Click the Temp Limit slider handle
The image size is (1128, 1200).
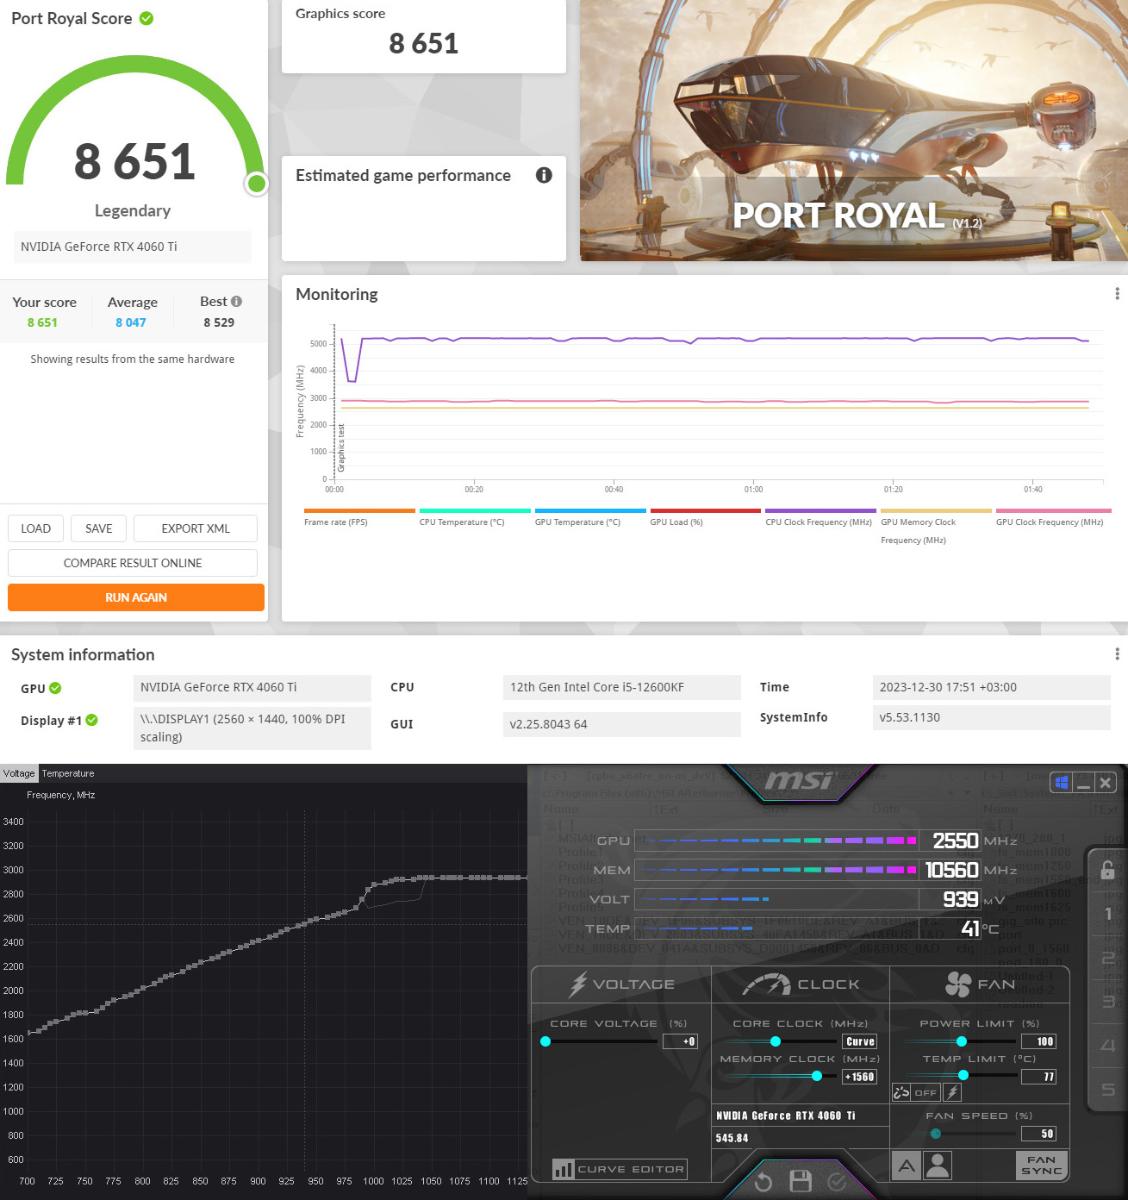click(x=963, y=1076)
